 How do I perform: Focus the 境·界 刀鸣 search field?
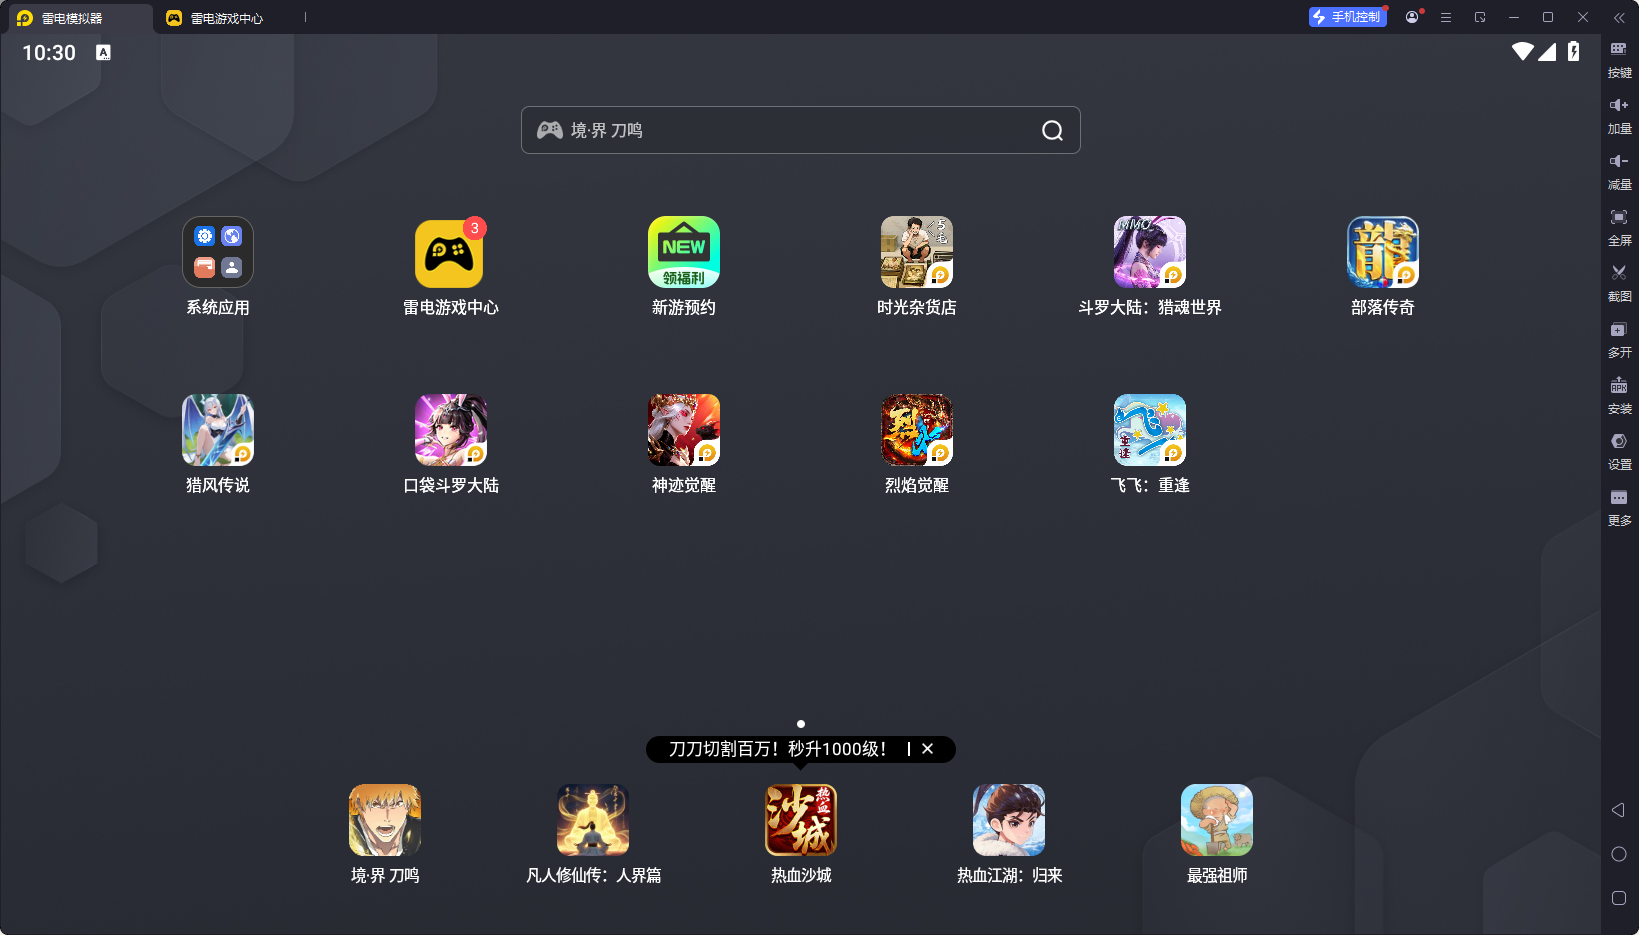800,130
